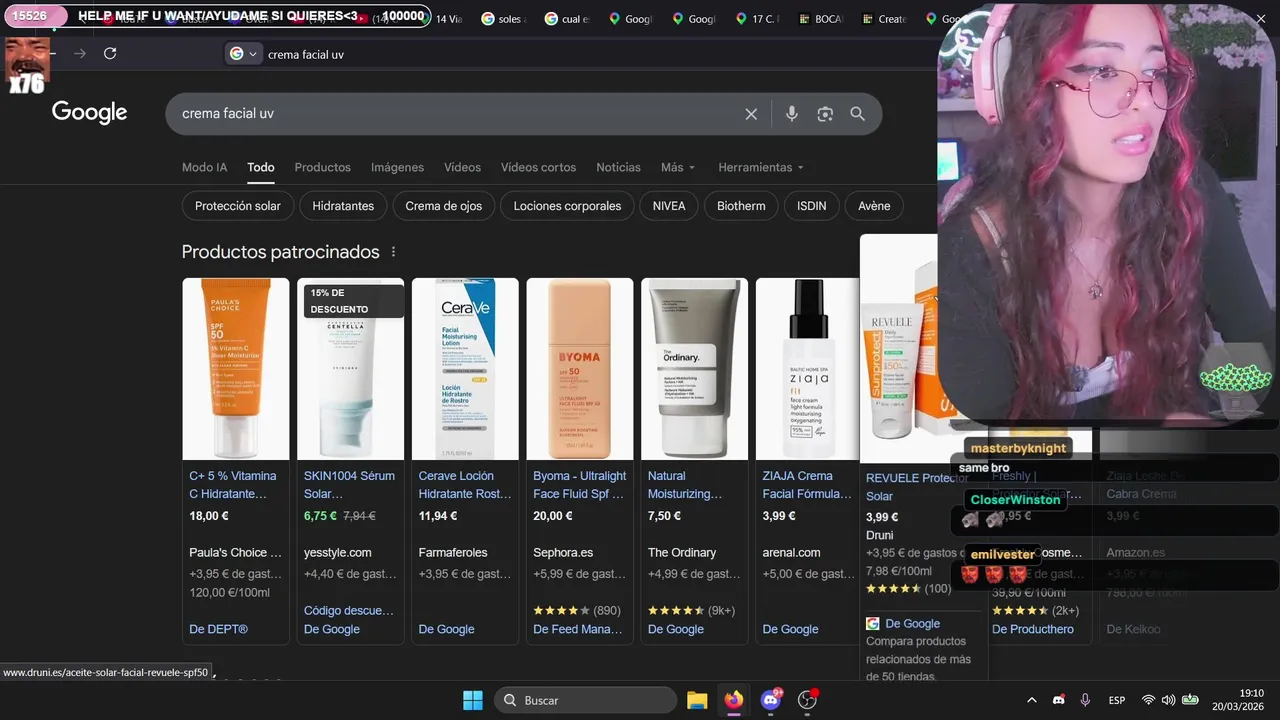Screen dimensions: 1280x720
Task: Select the ISDIN brand chip
Action: coord(812,206)
